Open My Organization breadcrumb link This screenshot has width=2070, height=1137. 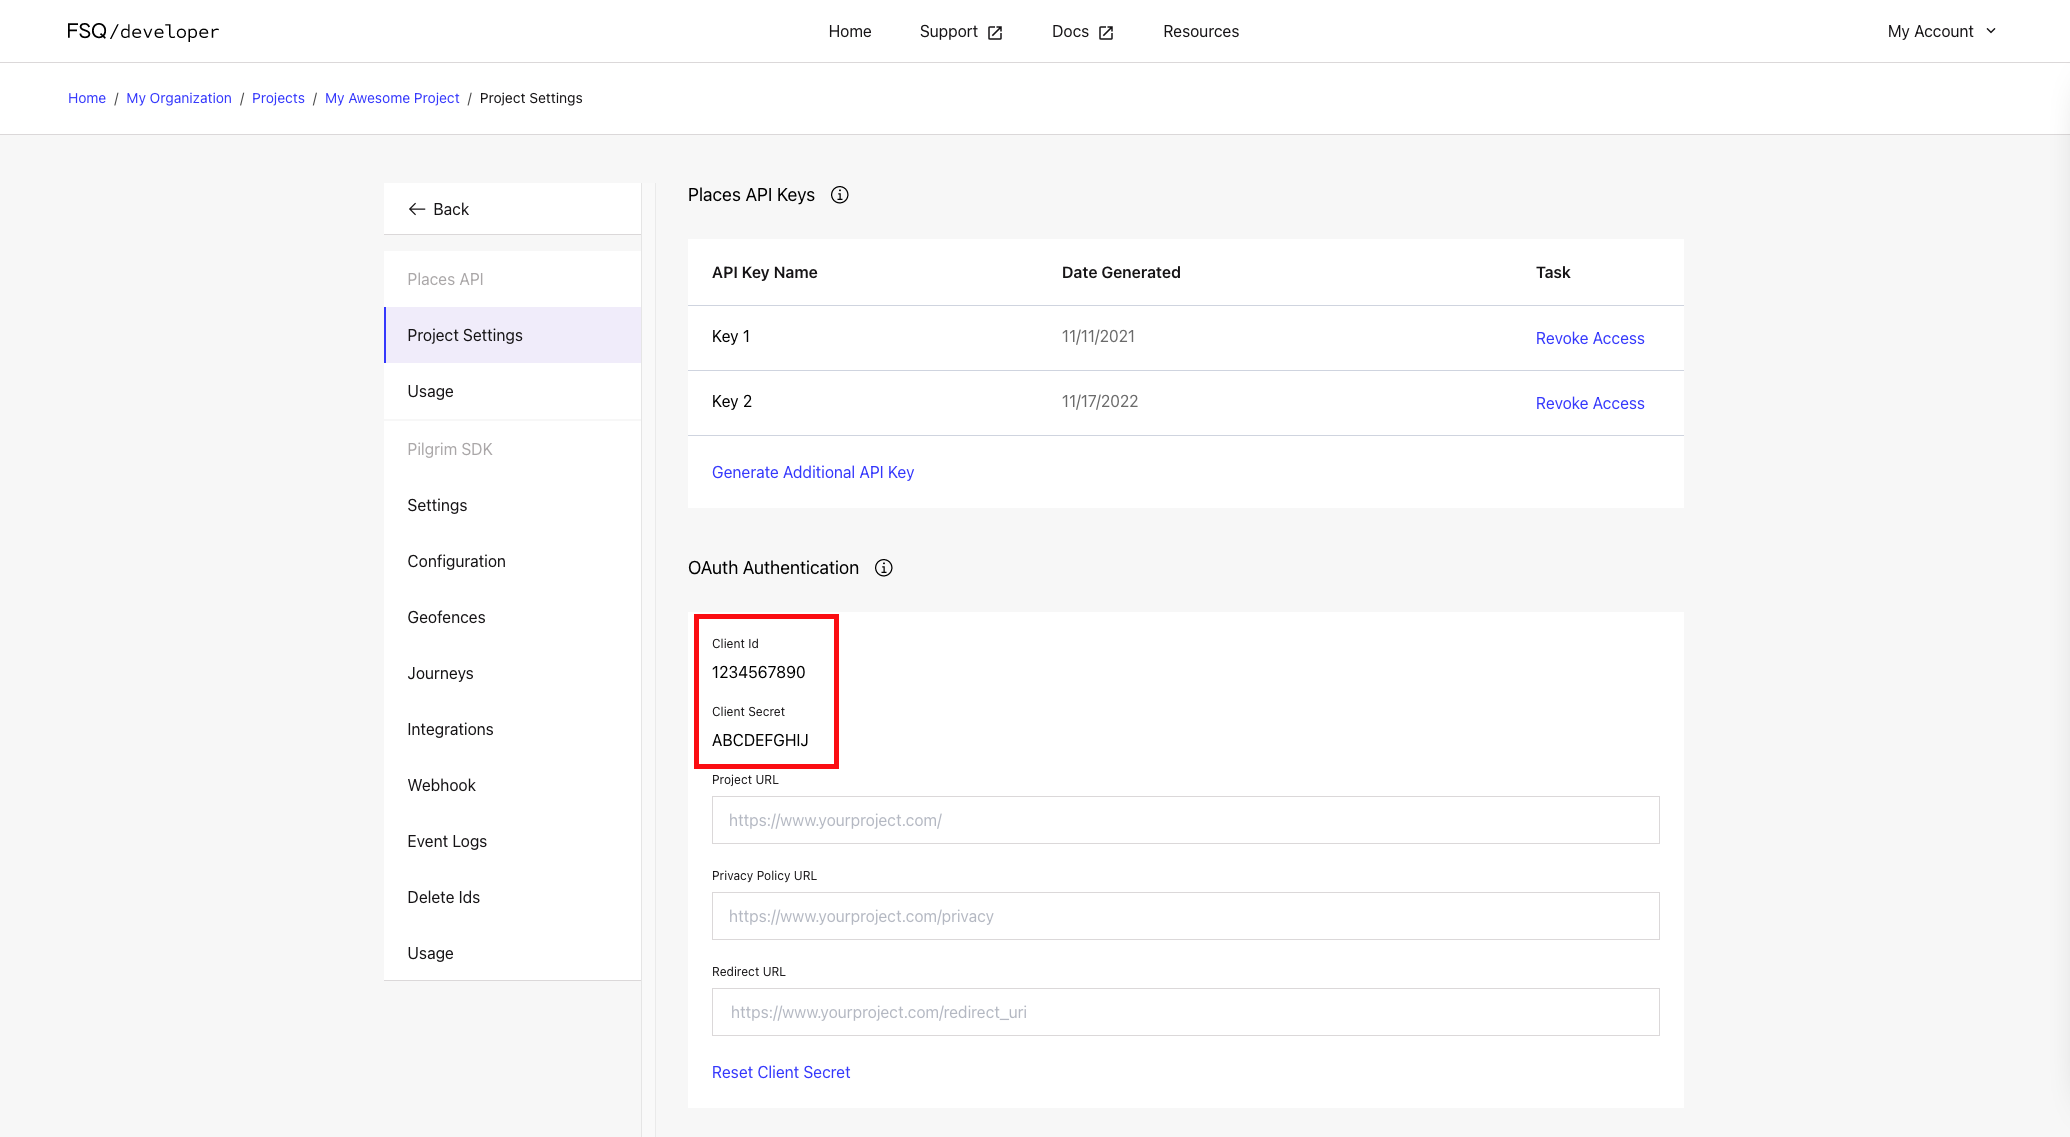(179, 98)
